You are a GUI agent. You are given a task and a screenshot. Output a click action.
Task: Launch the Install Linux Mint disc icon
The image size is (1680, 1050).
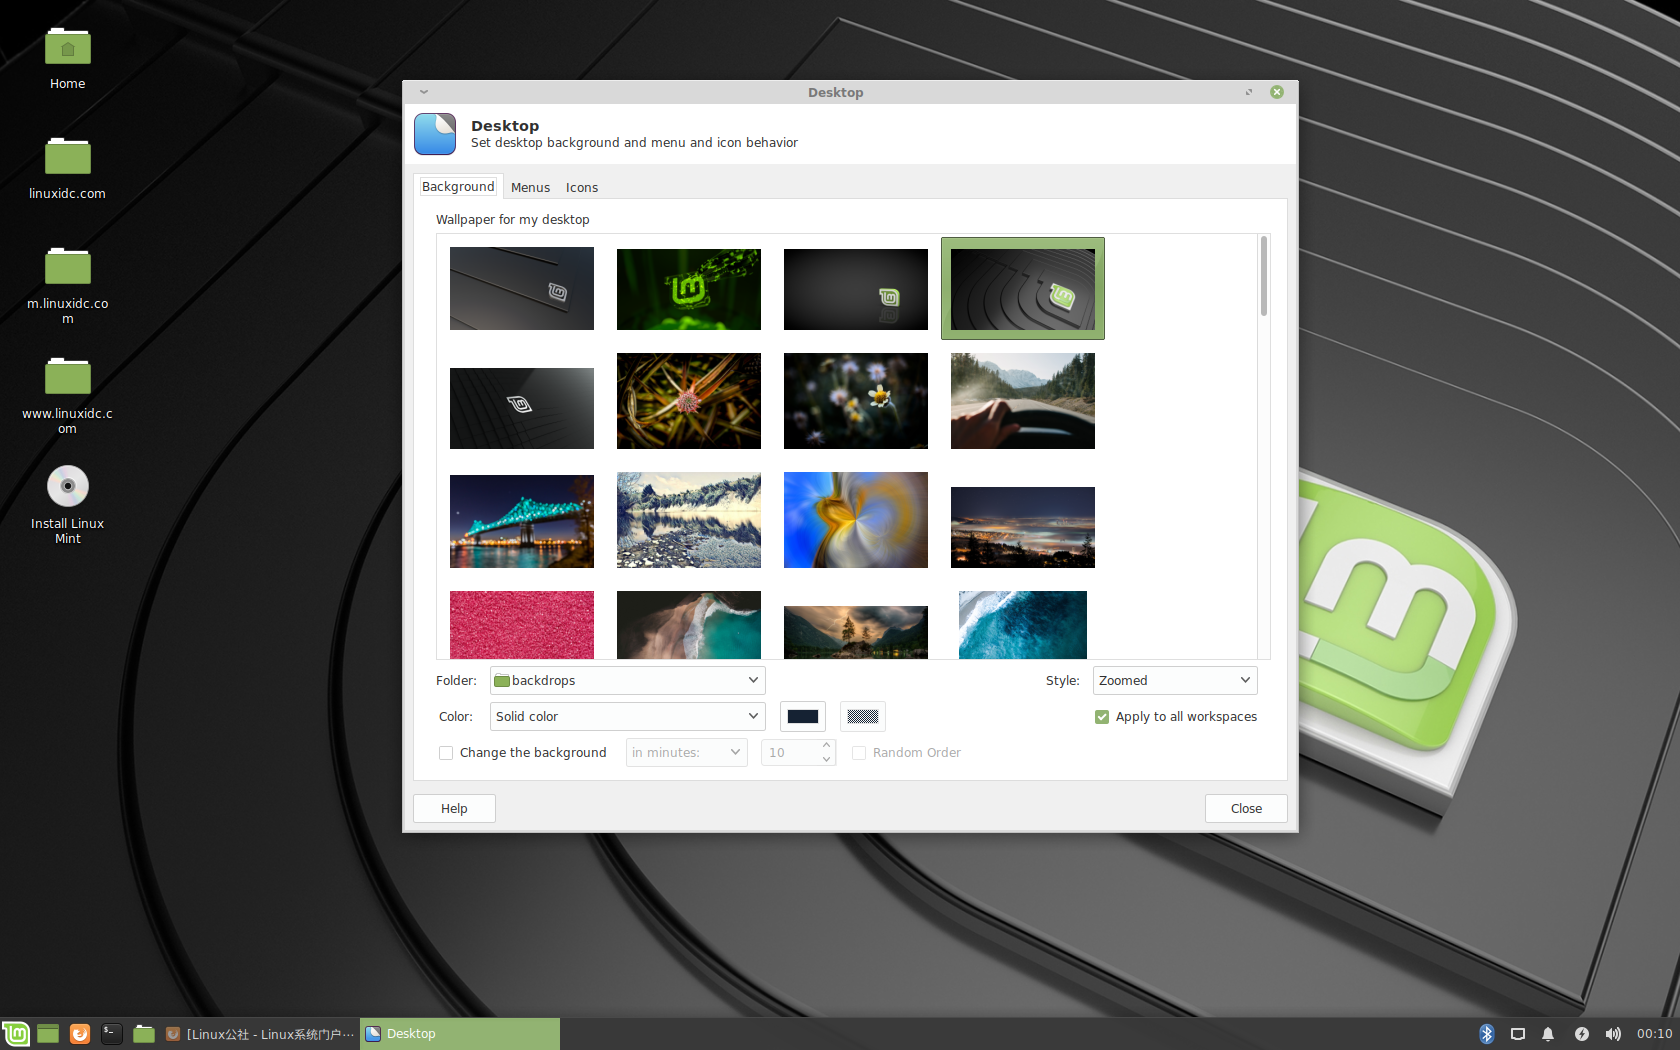coord(67,486)
